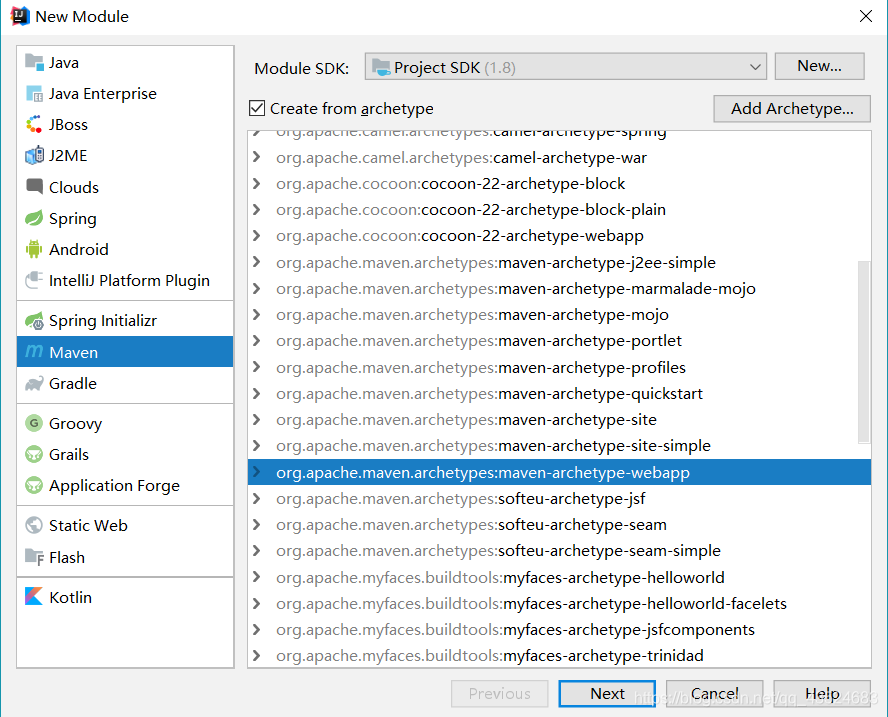Image resolution: width=888 pixels, height=717 pixels.
Task: Click the Groovy 'G' icon
Action: [35, 423]
